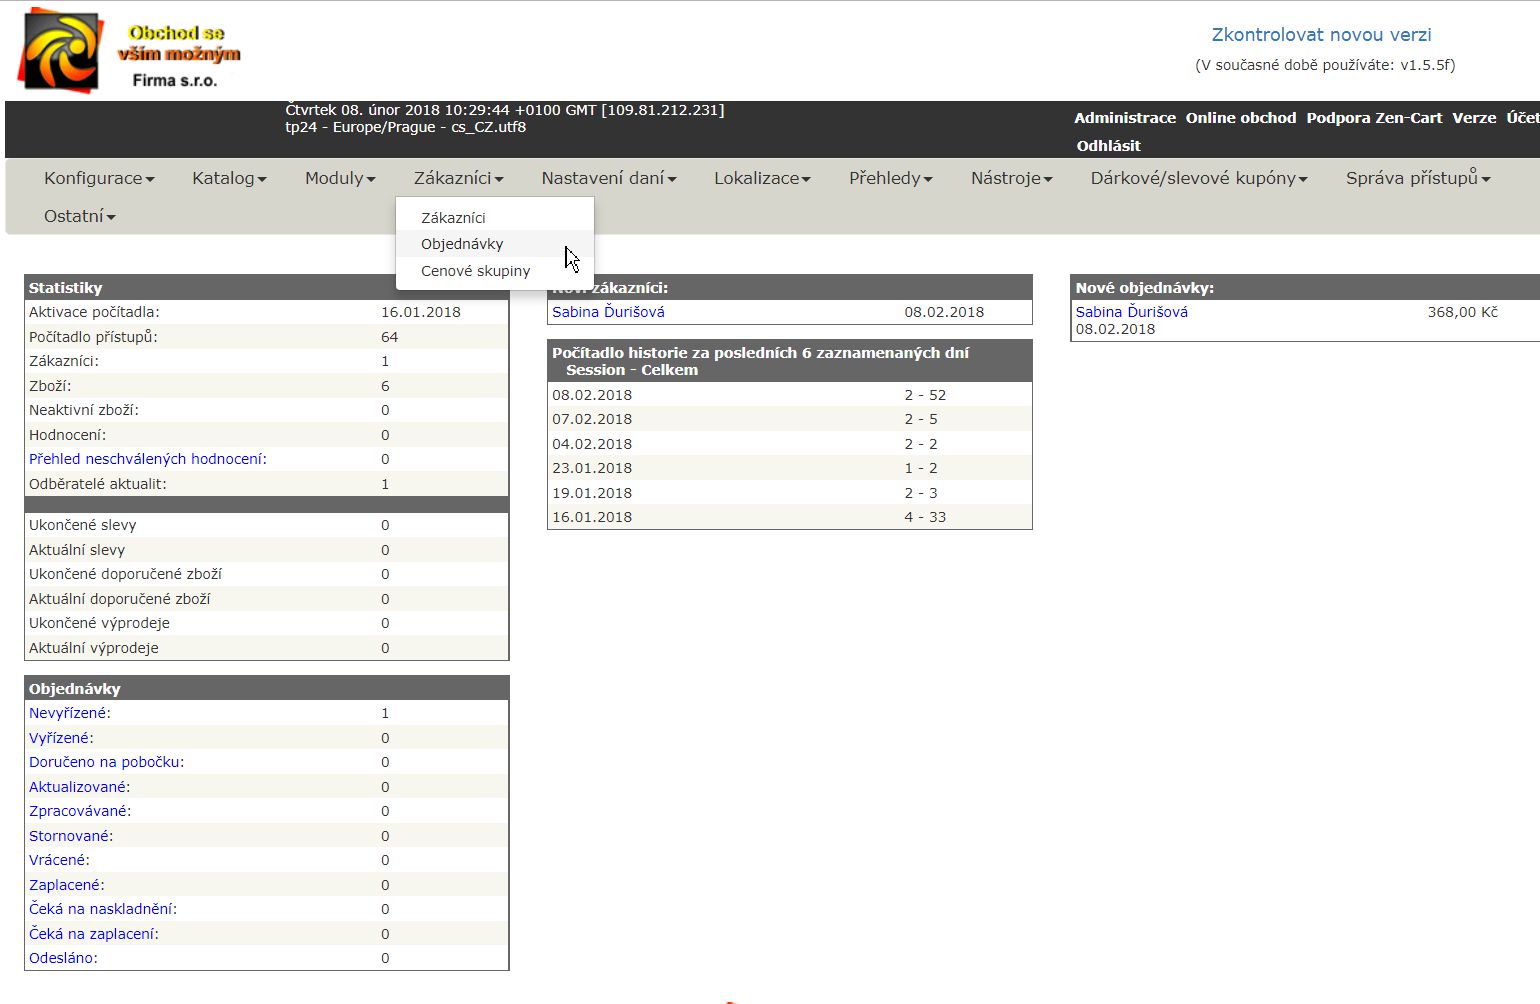Expand the Přehledy menu

890,178
